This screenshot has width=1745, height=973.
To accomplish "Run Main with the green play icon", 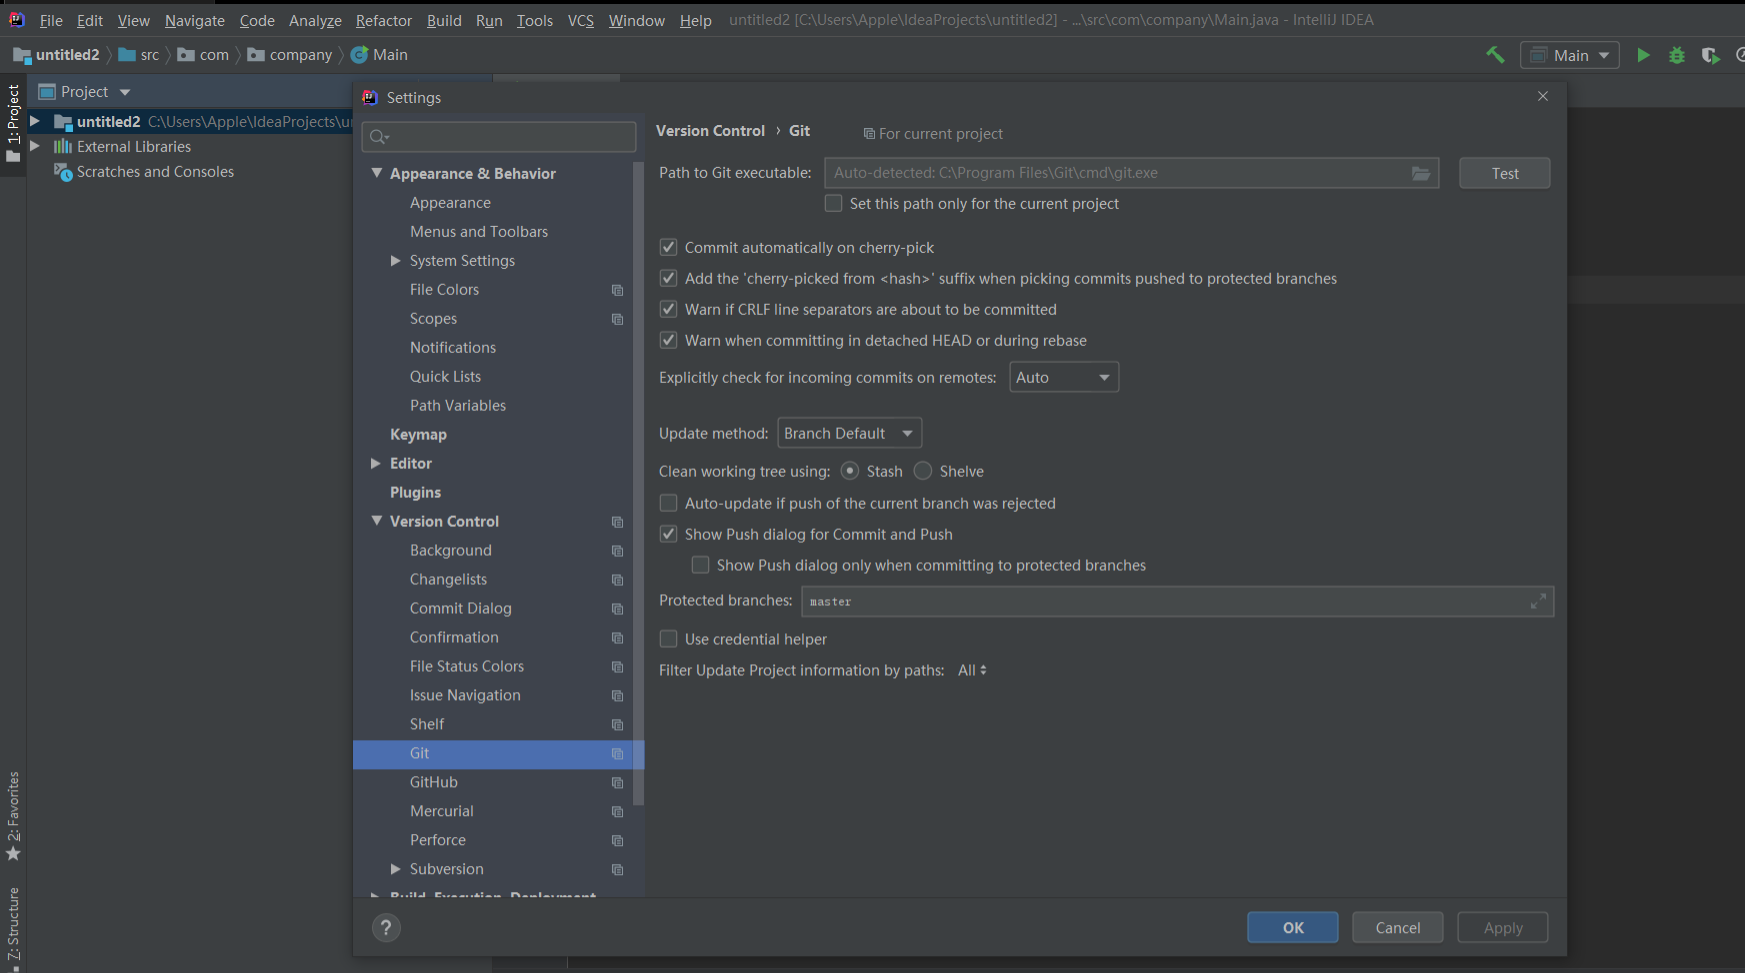I will (1643, 55).
